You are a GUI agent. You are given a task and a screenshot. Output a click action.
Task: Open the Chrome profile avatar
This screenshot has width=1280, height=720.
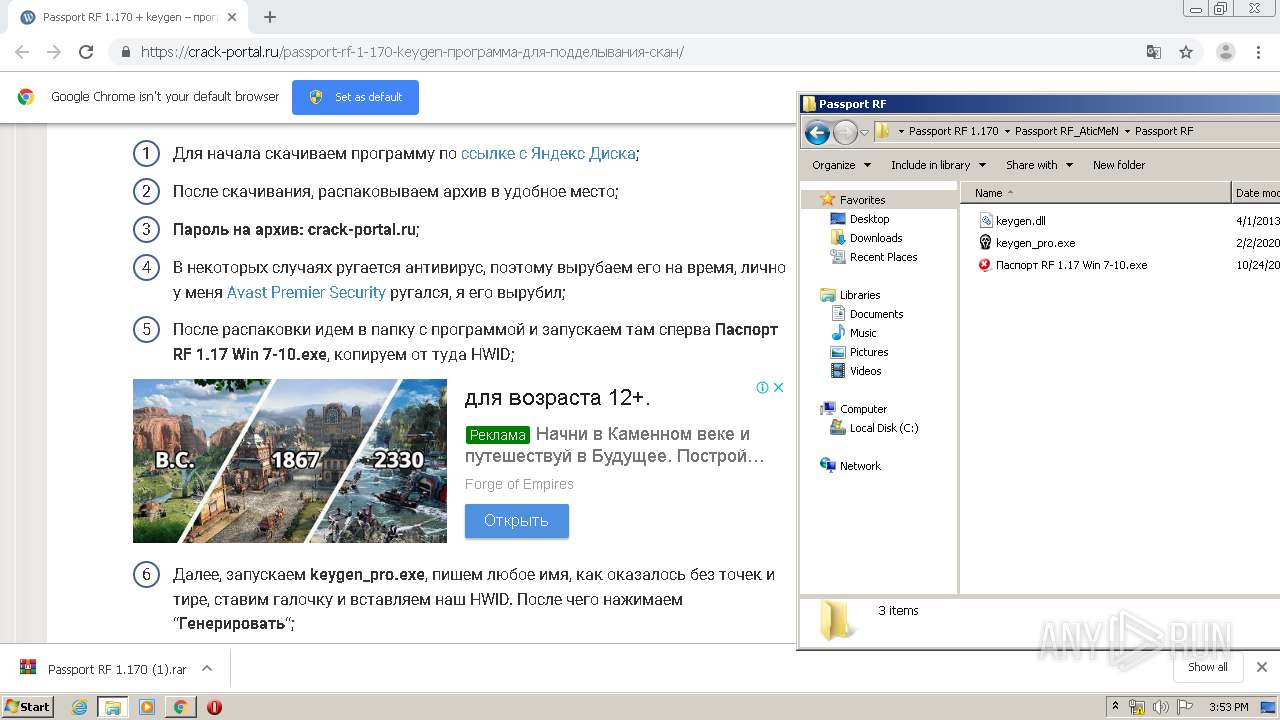(1225, 52)
